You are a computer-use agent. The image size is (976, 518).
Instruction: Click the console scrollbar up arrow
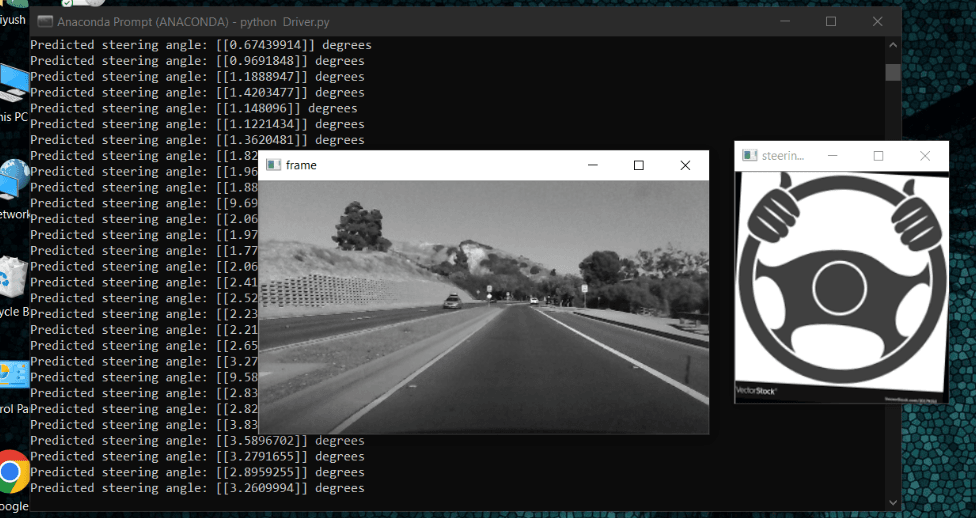892,47
